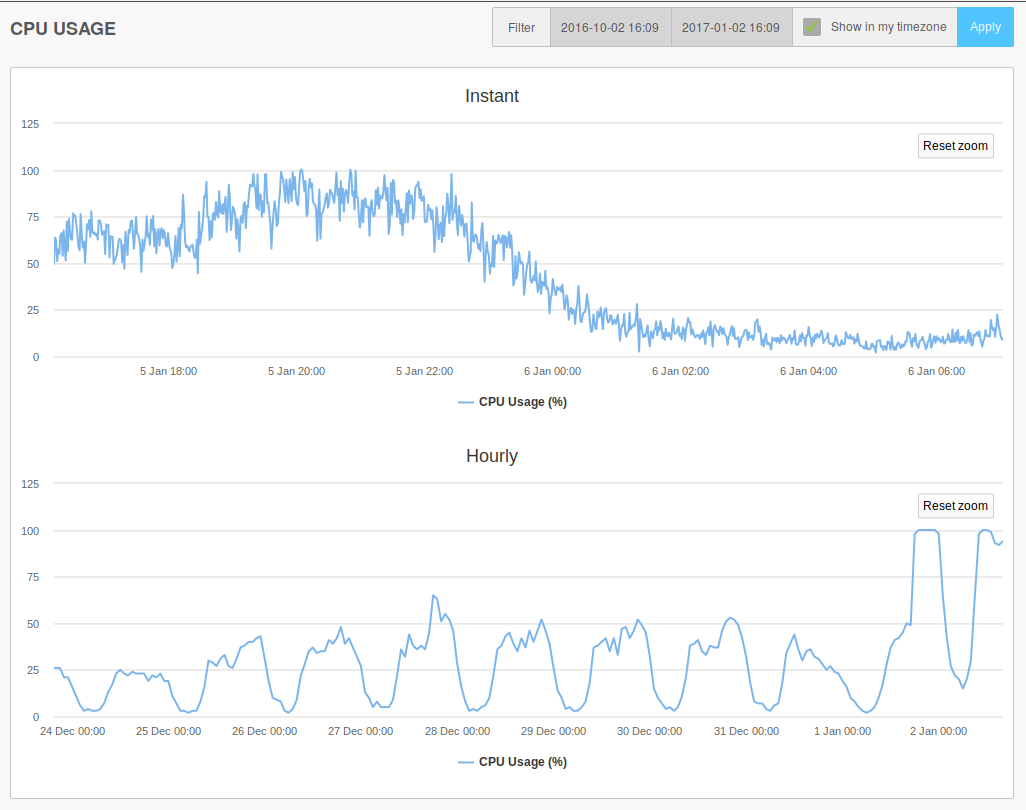Edit the start date field 2016-10-02 16:09
This screenshot has height=810, width=1026.
610,27
